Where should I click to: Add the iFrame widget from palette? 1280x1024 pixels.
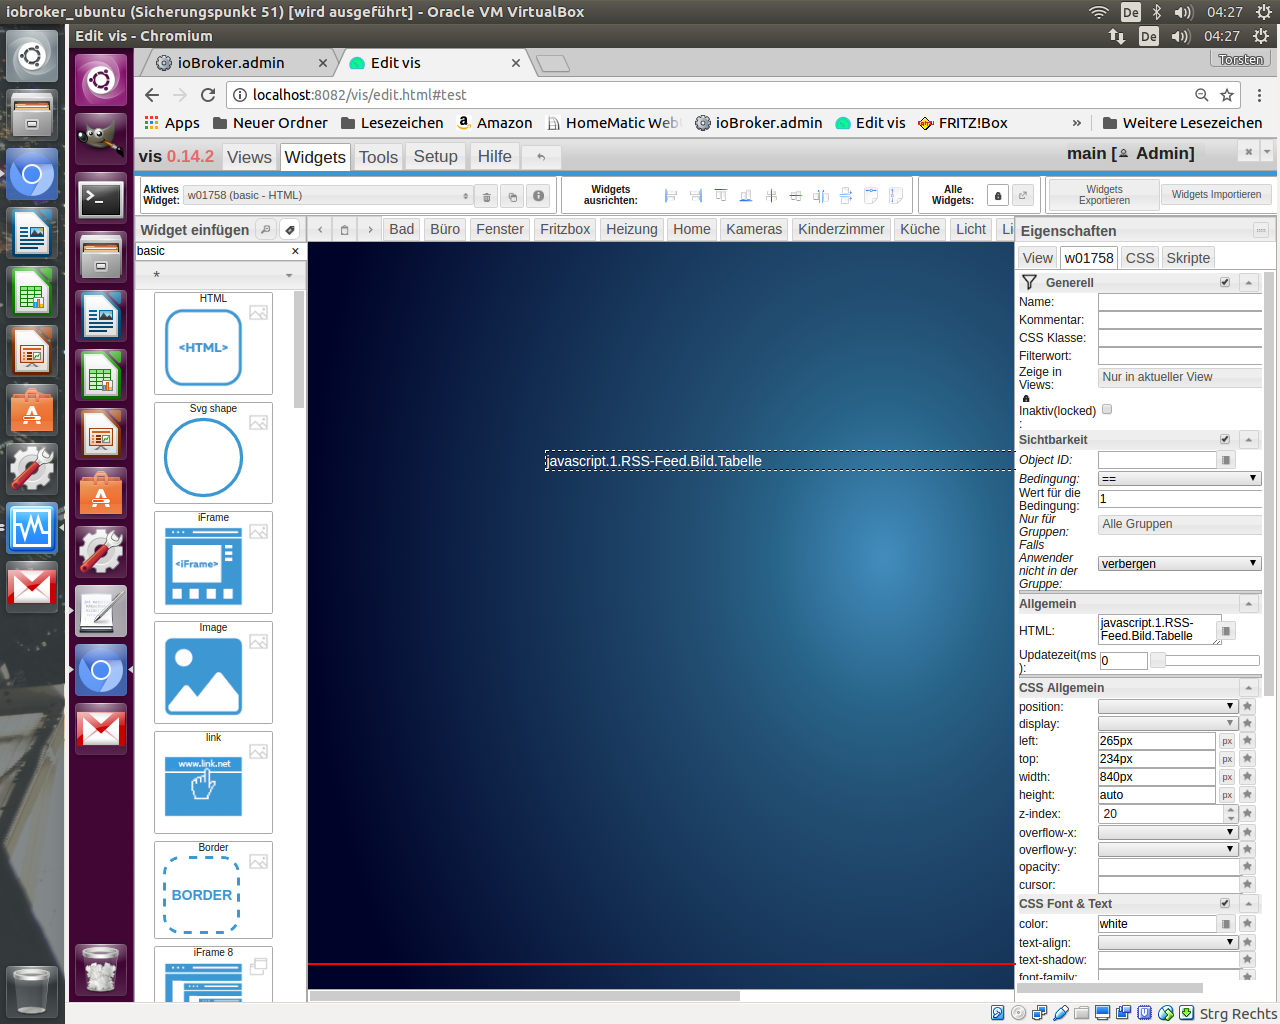[213, 563]
